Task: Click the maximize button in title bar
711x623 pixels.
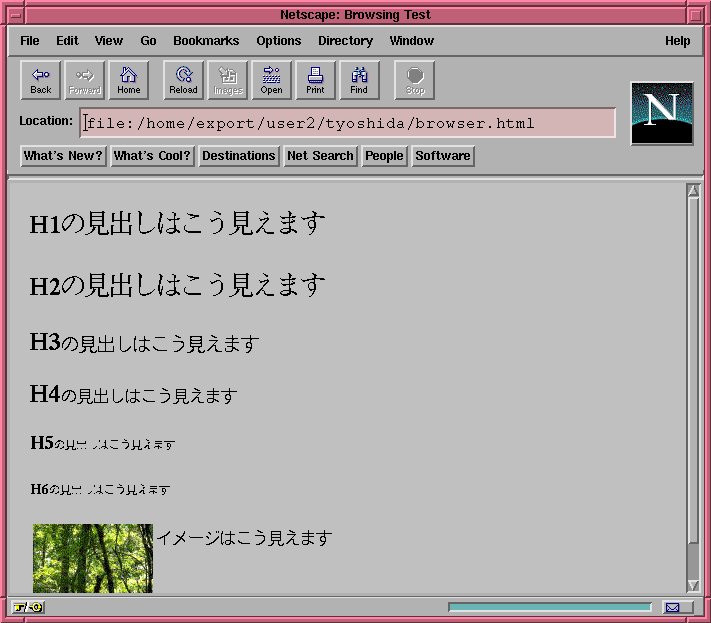Action: (x=695, y=15)
